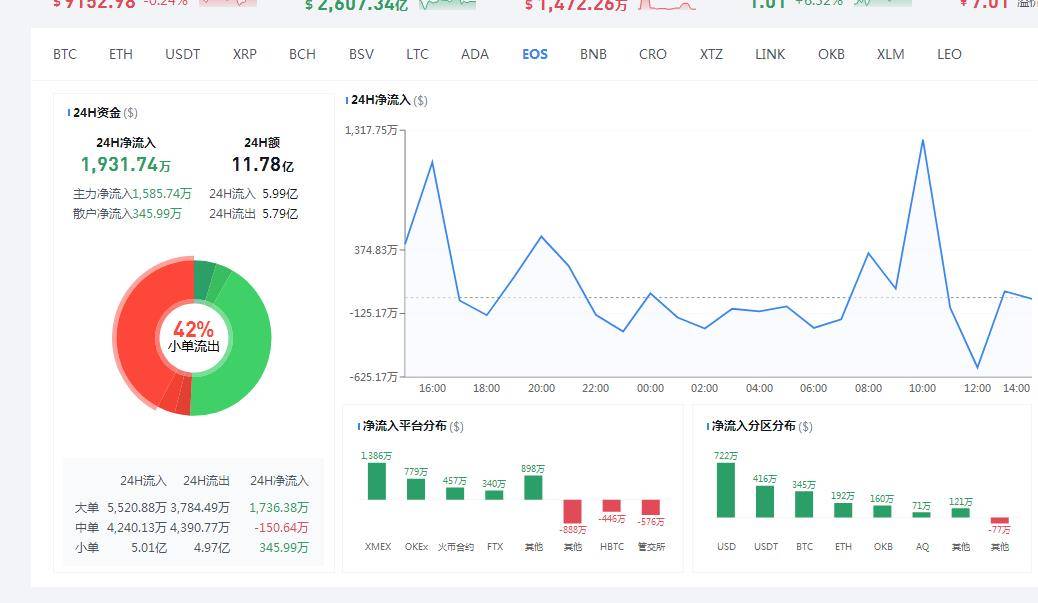Click the 净流入分区分布 section title
The image size is (1038, 603).
point(762,426)
